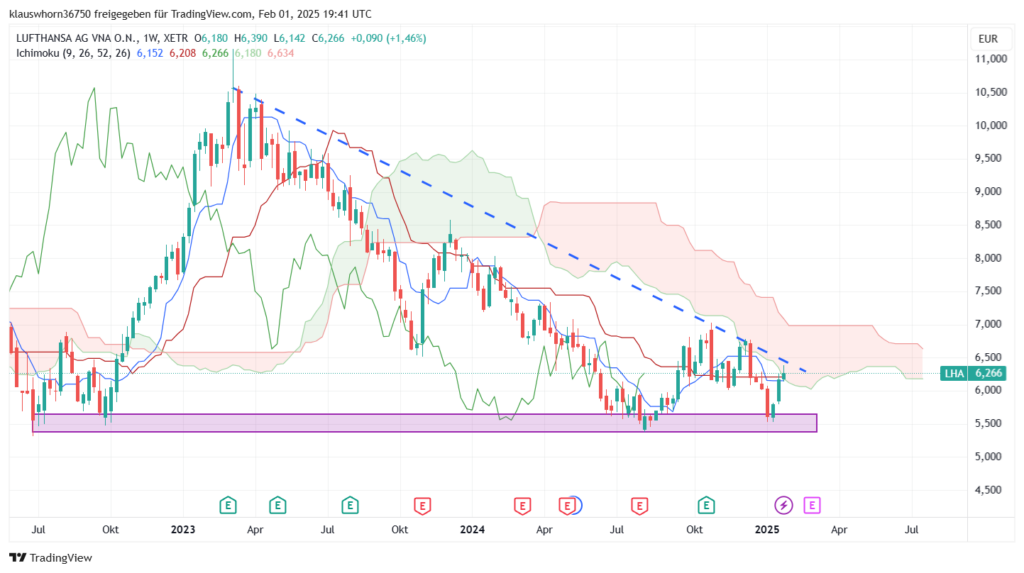
Task: Click the close value C6,266
Action: tap(328, 39)
